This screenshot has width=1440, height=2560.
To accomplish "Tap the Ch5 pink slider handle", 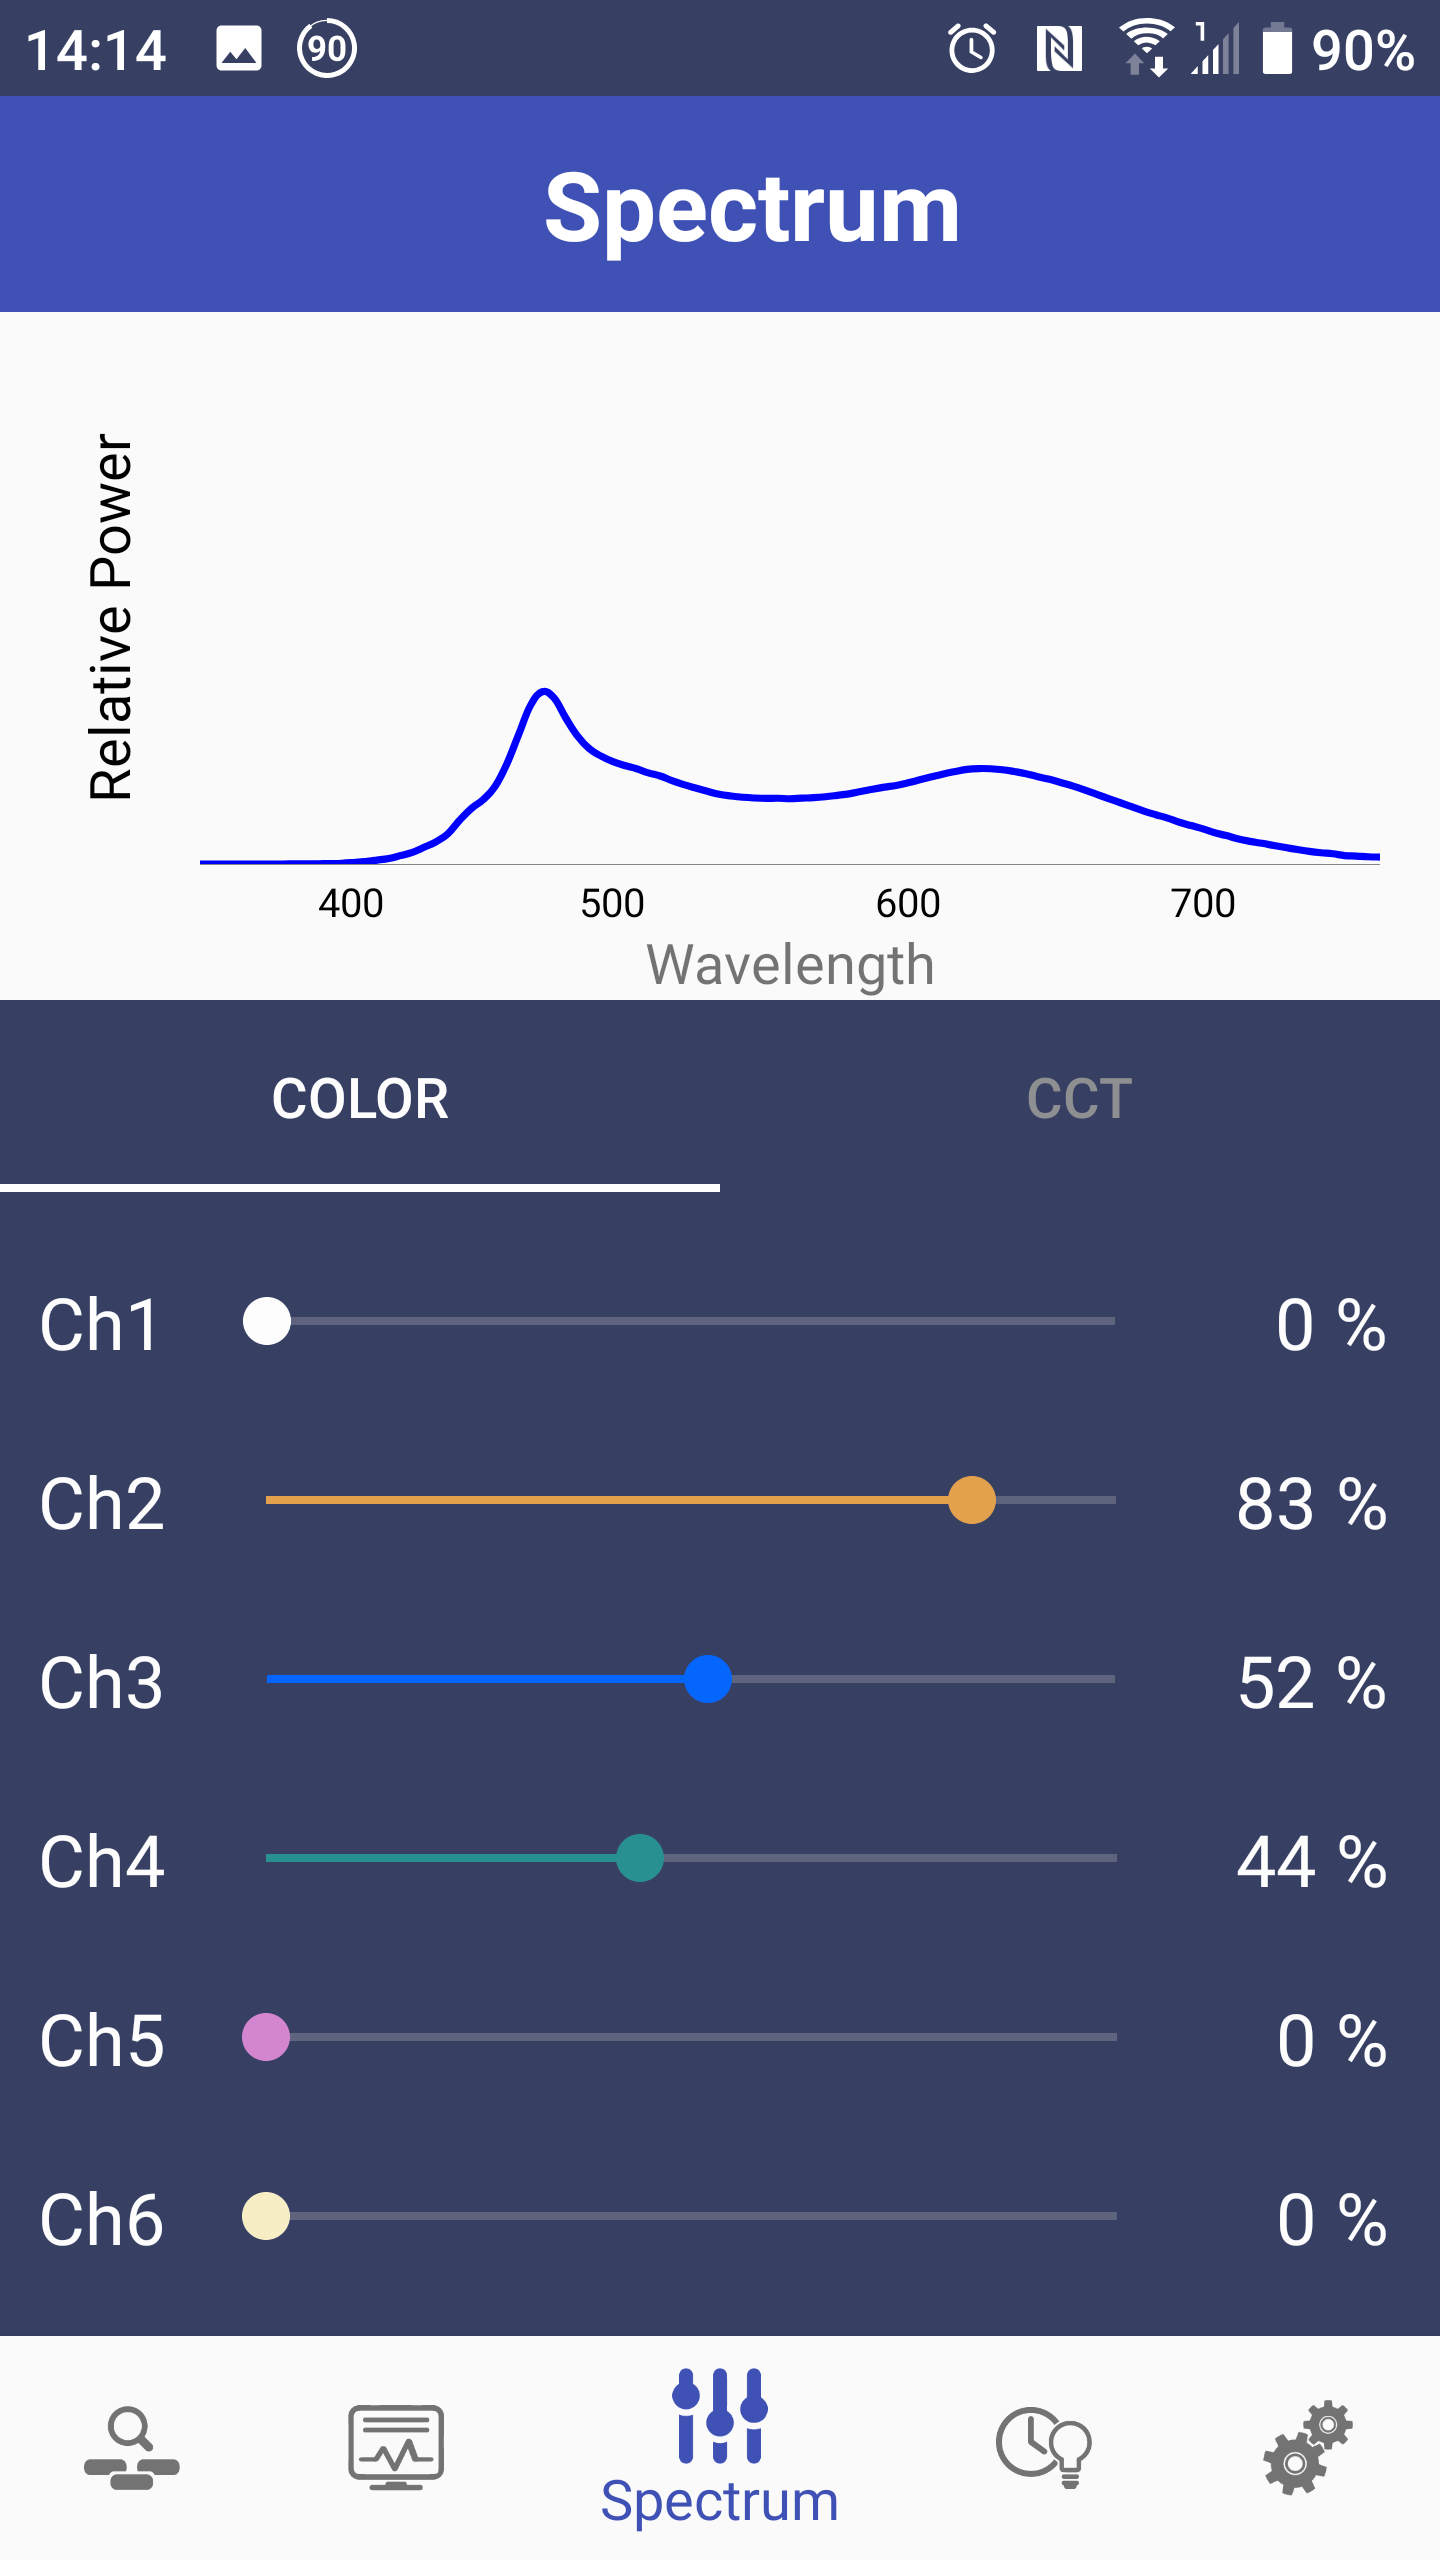I will [266, 2037].
